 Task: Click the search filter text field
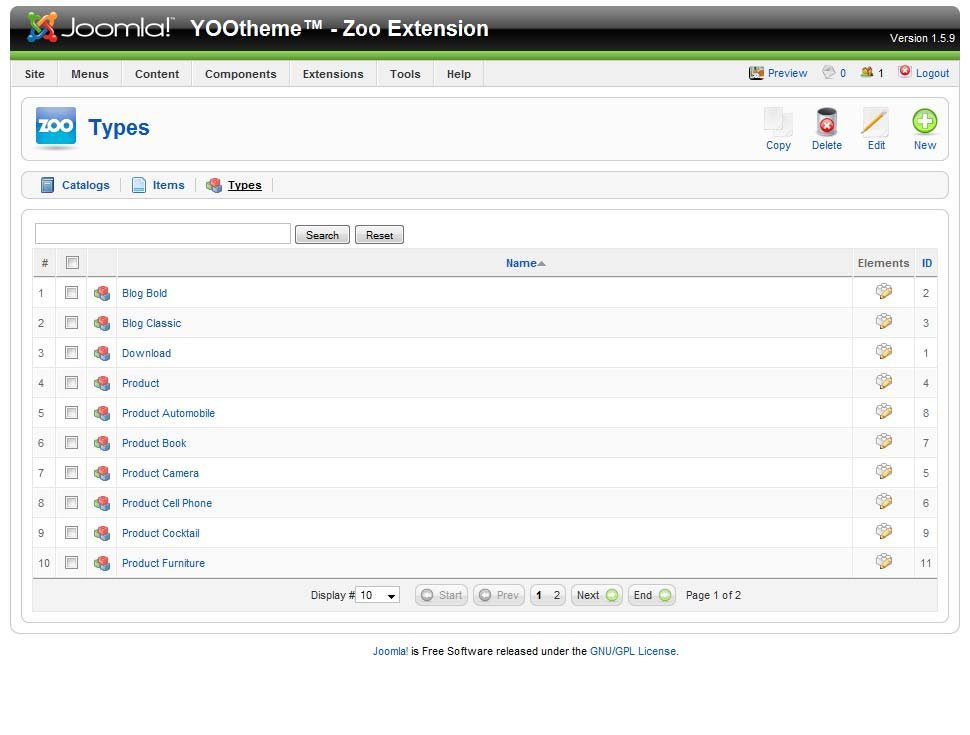tap(163, 234)
